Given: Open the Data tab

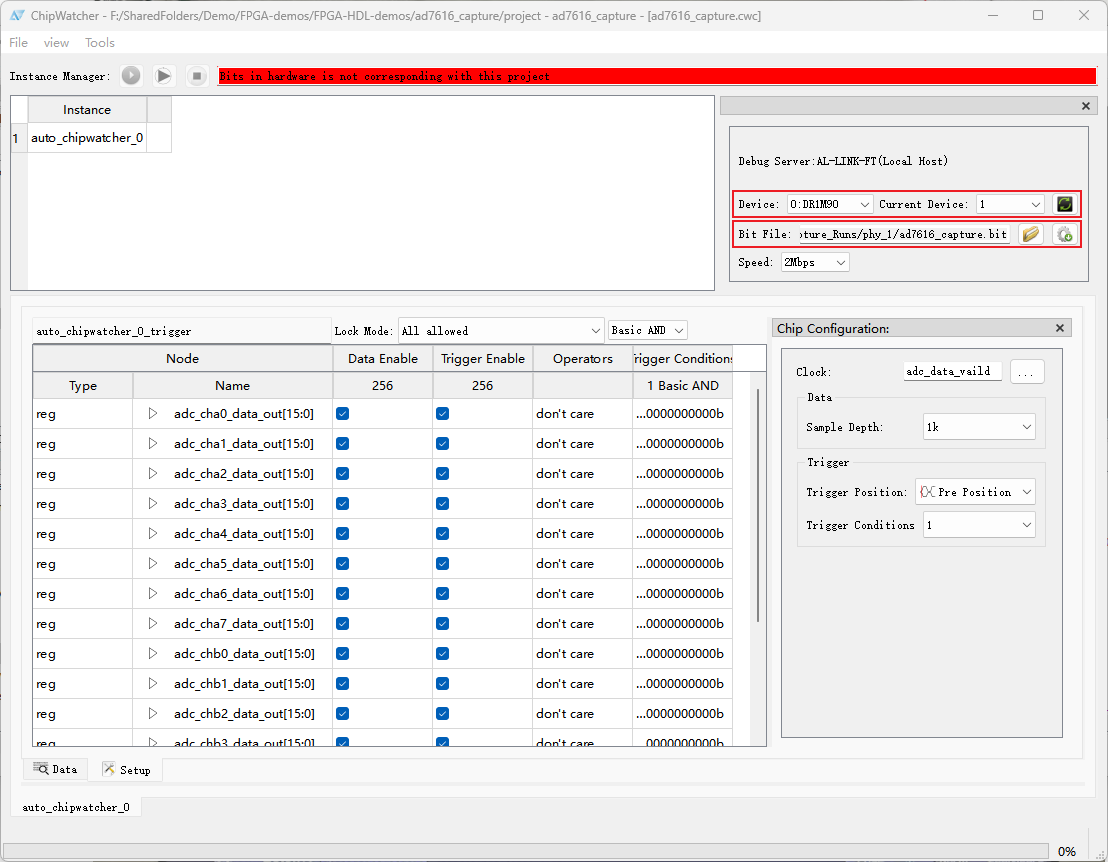Looking at the screenshot, I should click(x=56, y=769).
